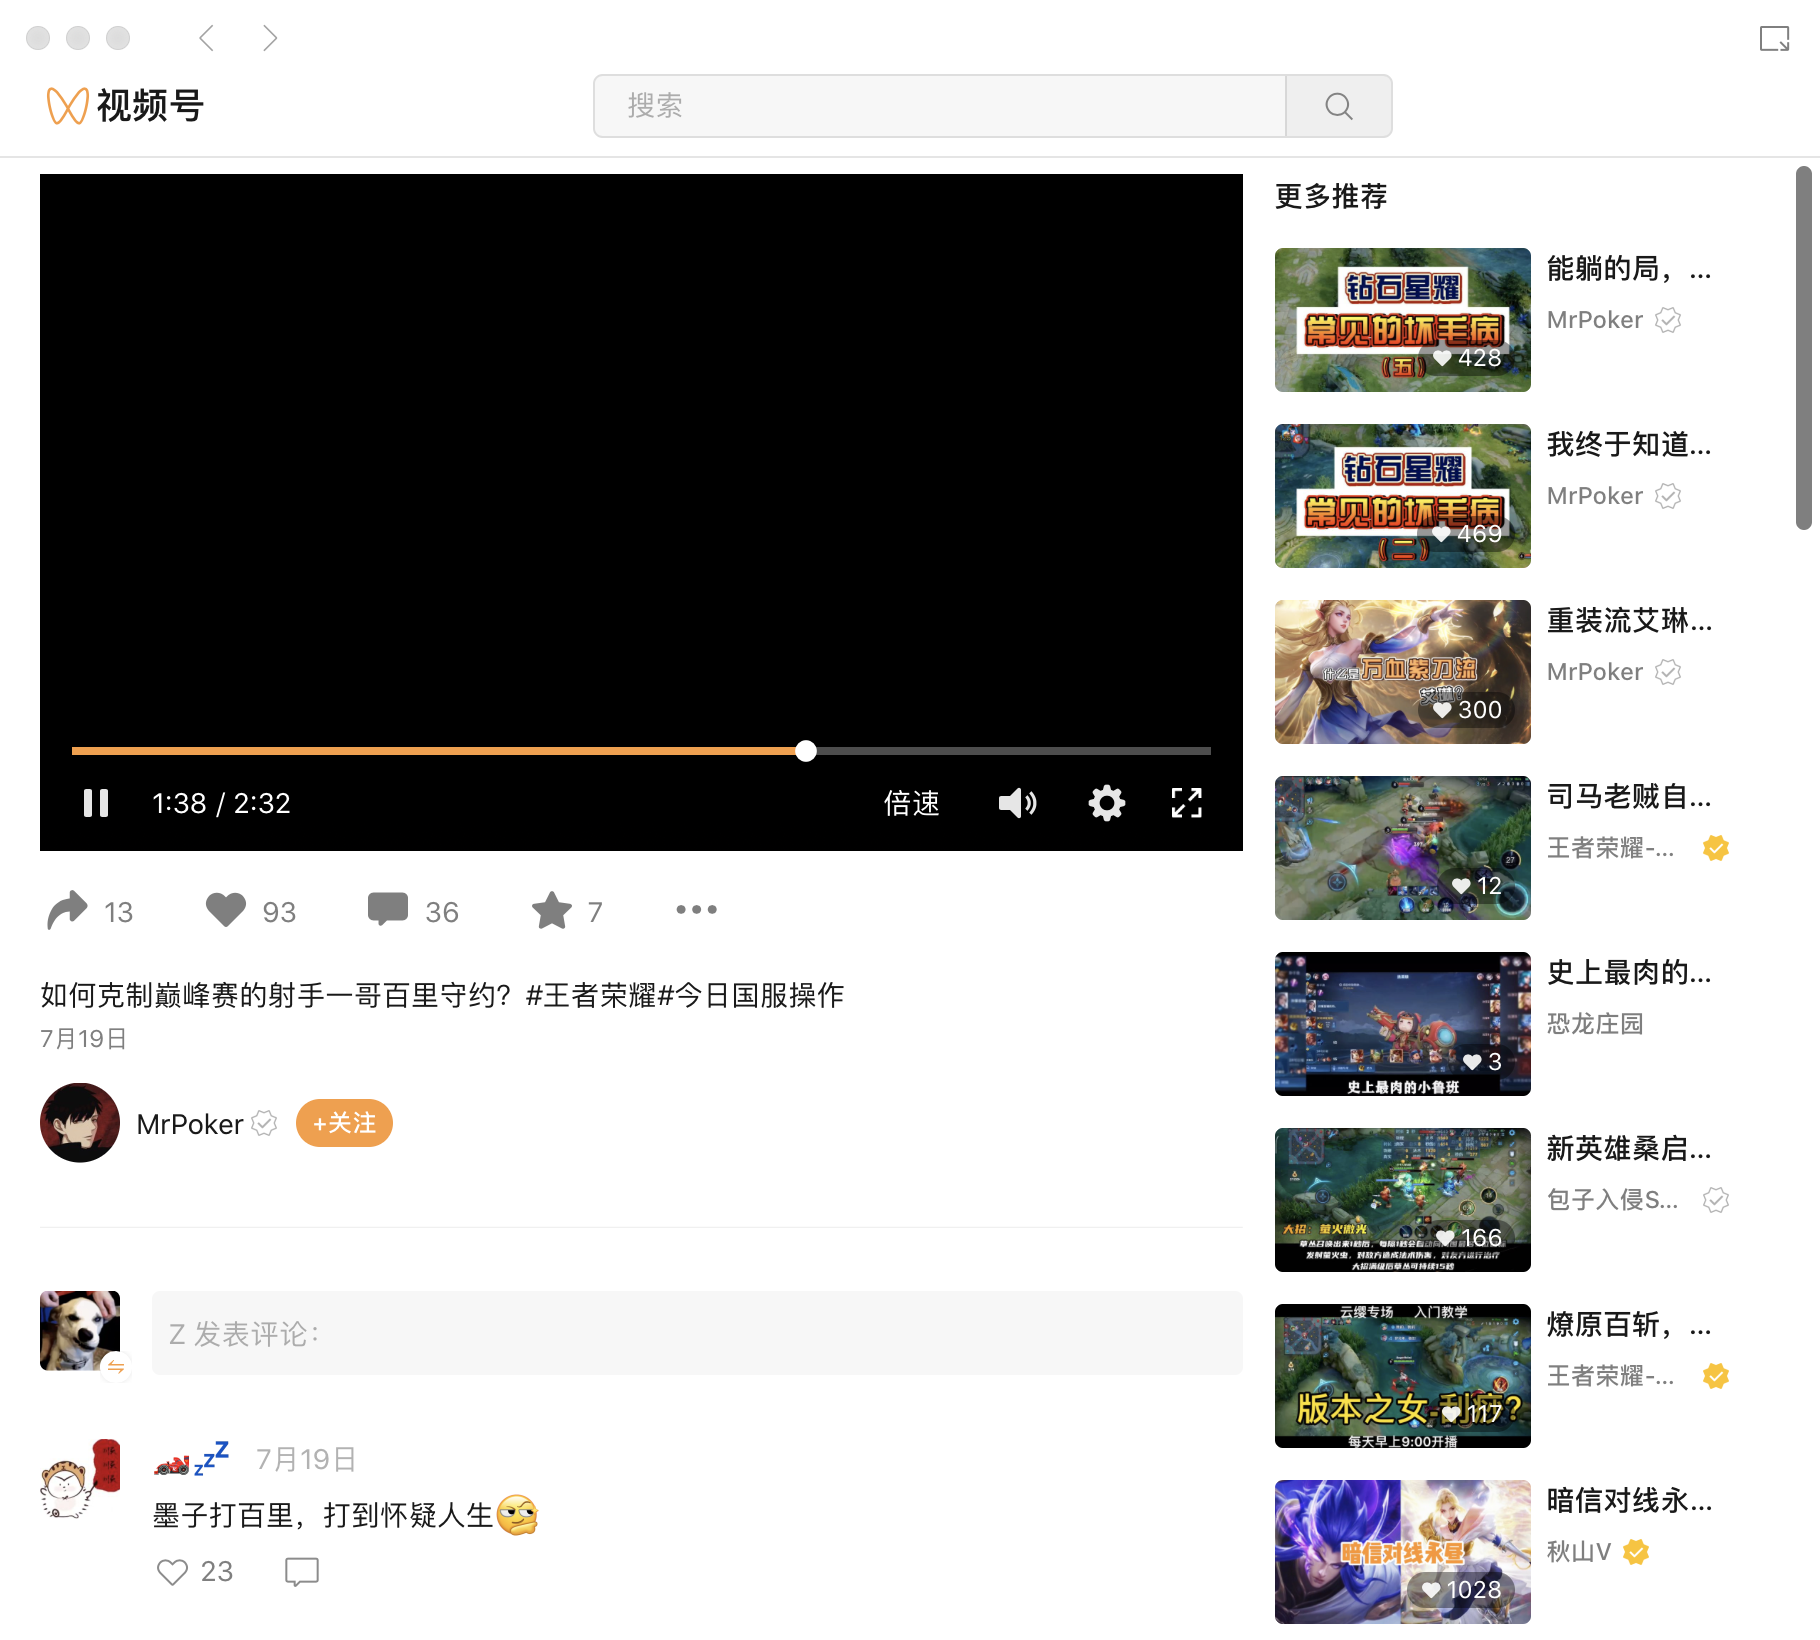Viewport: 1820px width, 1640px height.
Task: Open 史上最肉的小鲁班 video thumbnail
Action: pyautogui.click(x=1403, y=1024)
